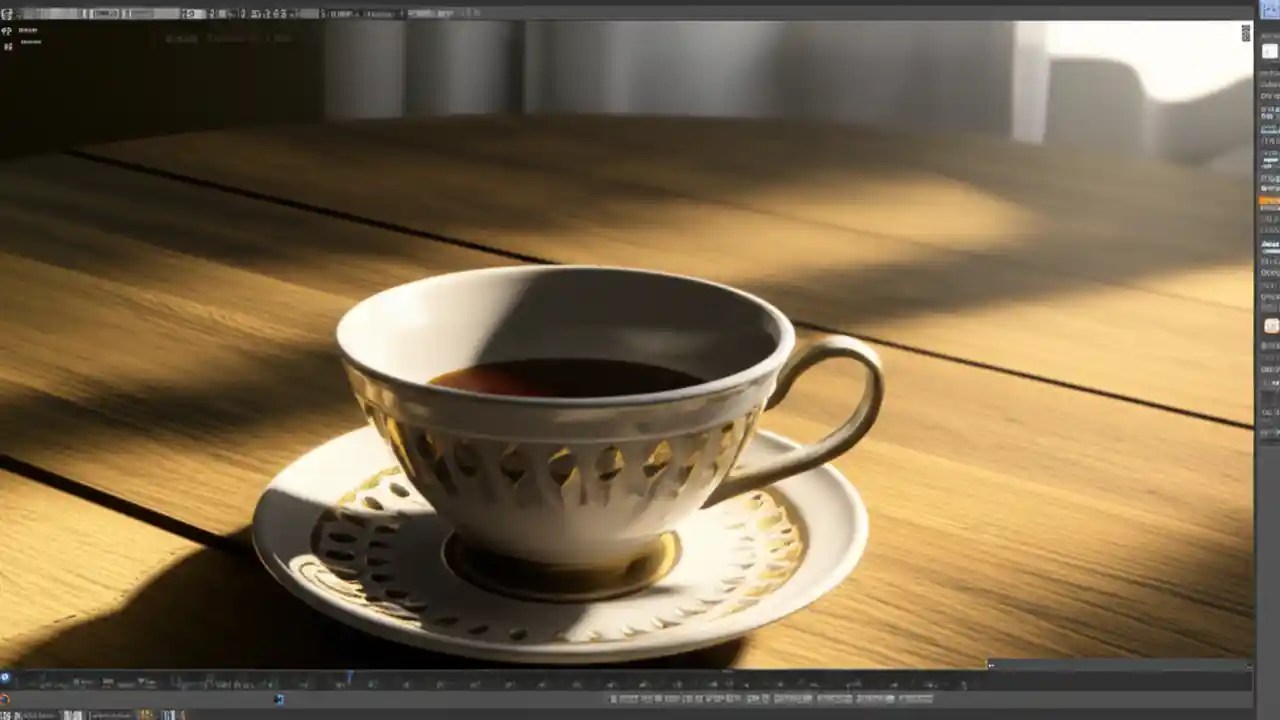Viewport: 1280px width, 720px height.
Task: Toggle the highlighted orange option in the right sidebar
Action: click(1268, 200)
